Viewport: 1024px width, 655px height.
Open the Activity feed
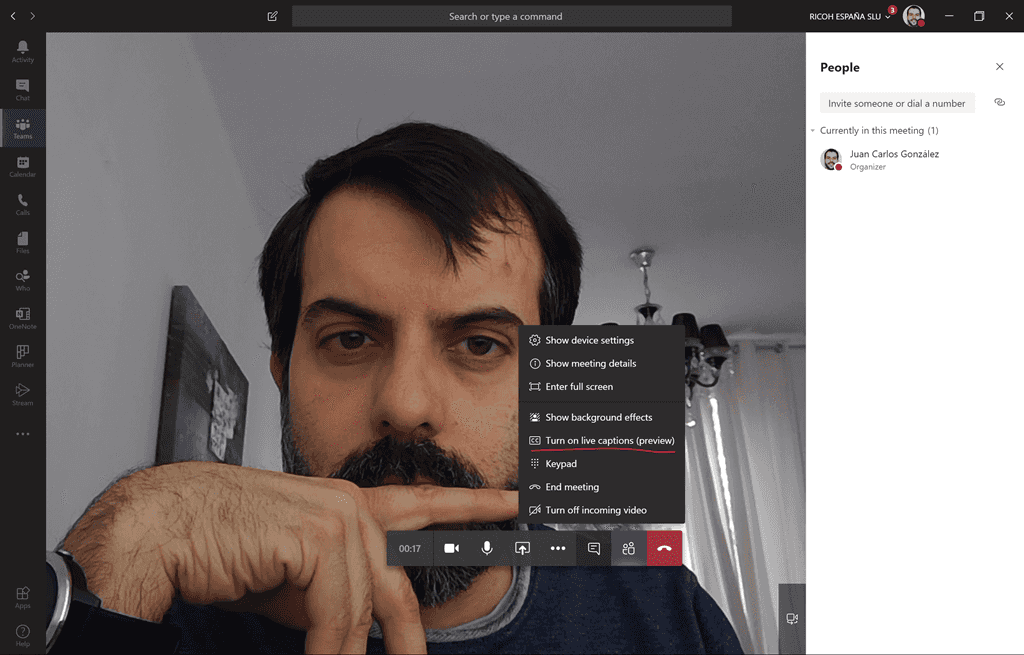(x=23, y=52)
